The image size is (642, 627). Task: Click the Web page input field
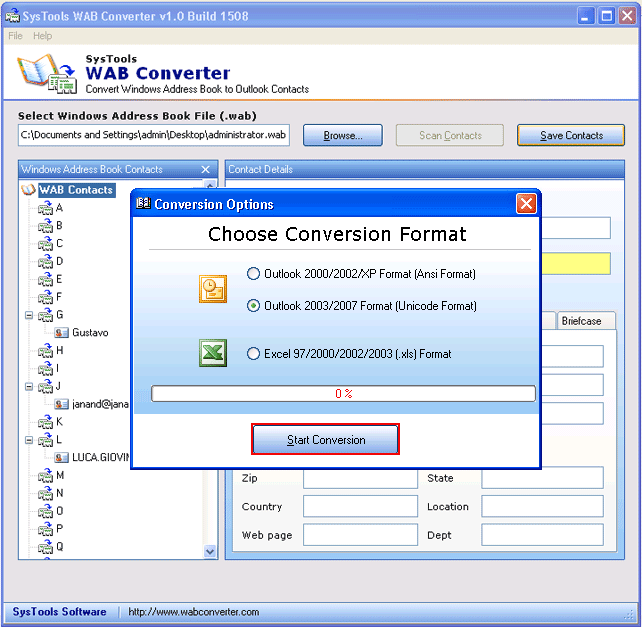tap(360, 535)
